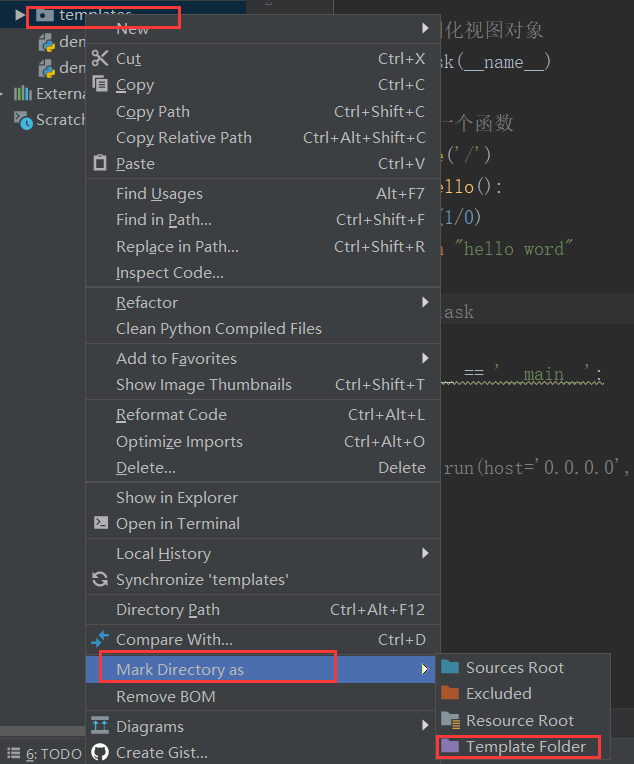Screen dimensions: 634x764
Task: Expand Add to Favorites submenu arrow
Action: point(425,358)
